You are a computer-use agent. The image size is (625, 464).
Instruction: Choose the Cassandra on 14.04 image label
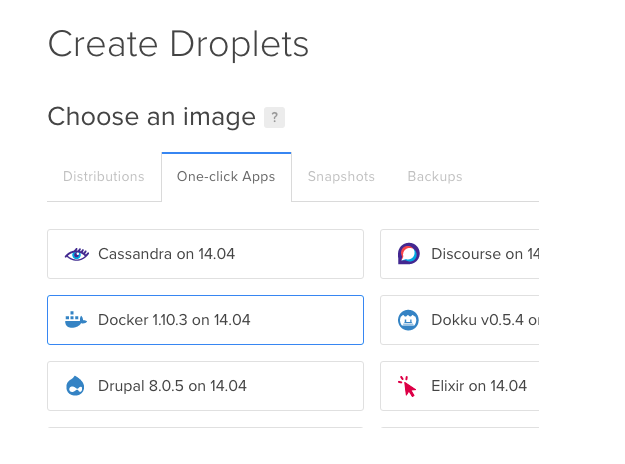(x=166, y=254)
